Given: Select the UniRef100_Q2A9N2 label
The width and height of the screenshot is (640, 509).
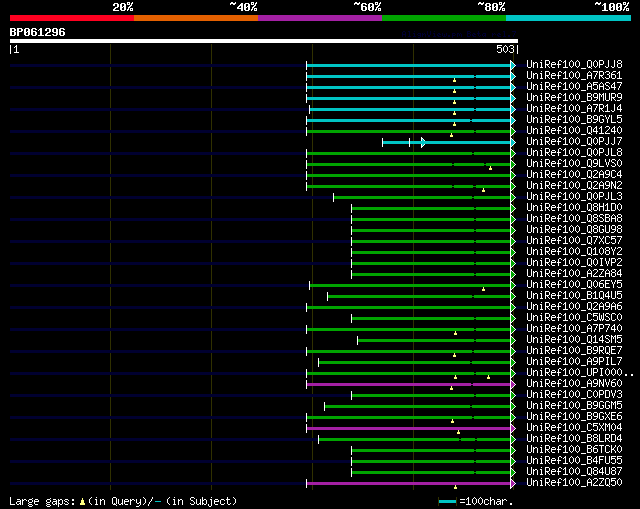Looking at the screenshot, I should pyautogui.click(x=574, y=185).
